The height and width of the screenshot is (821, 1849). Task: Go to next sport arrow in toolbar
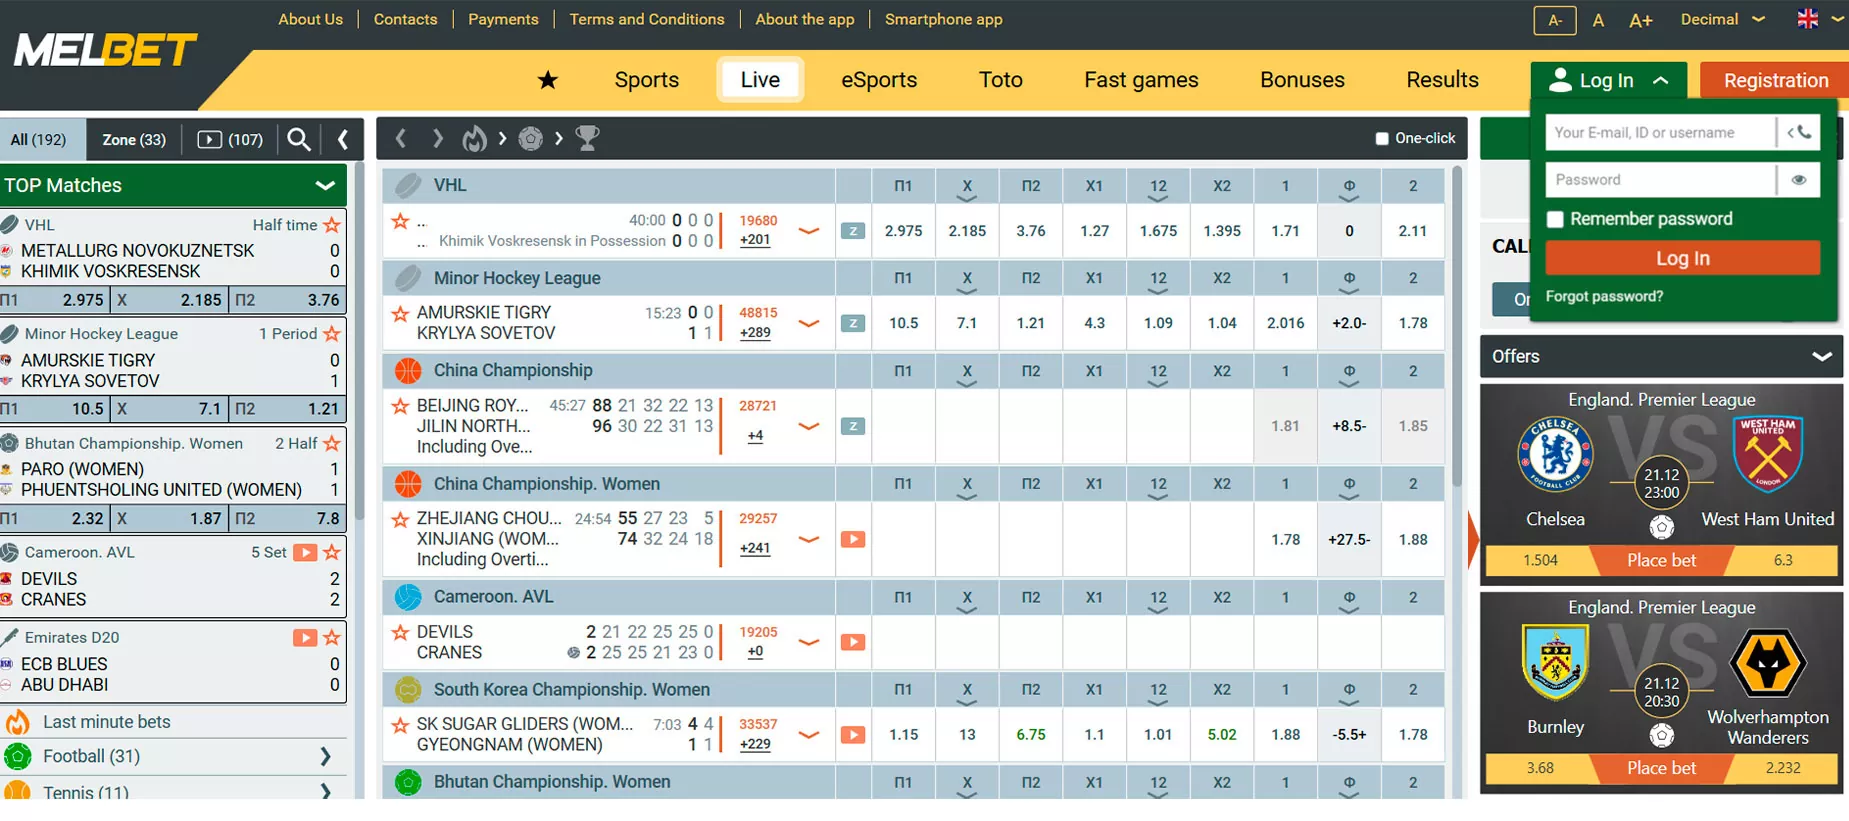tap(437, 138)
